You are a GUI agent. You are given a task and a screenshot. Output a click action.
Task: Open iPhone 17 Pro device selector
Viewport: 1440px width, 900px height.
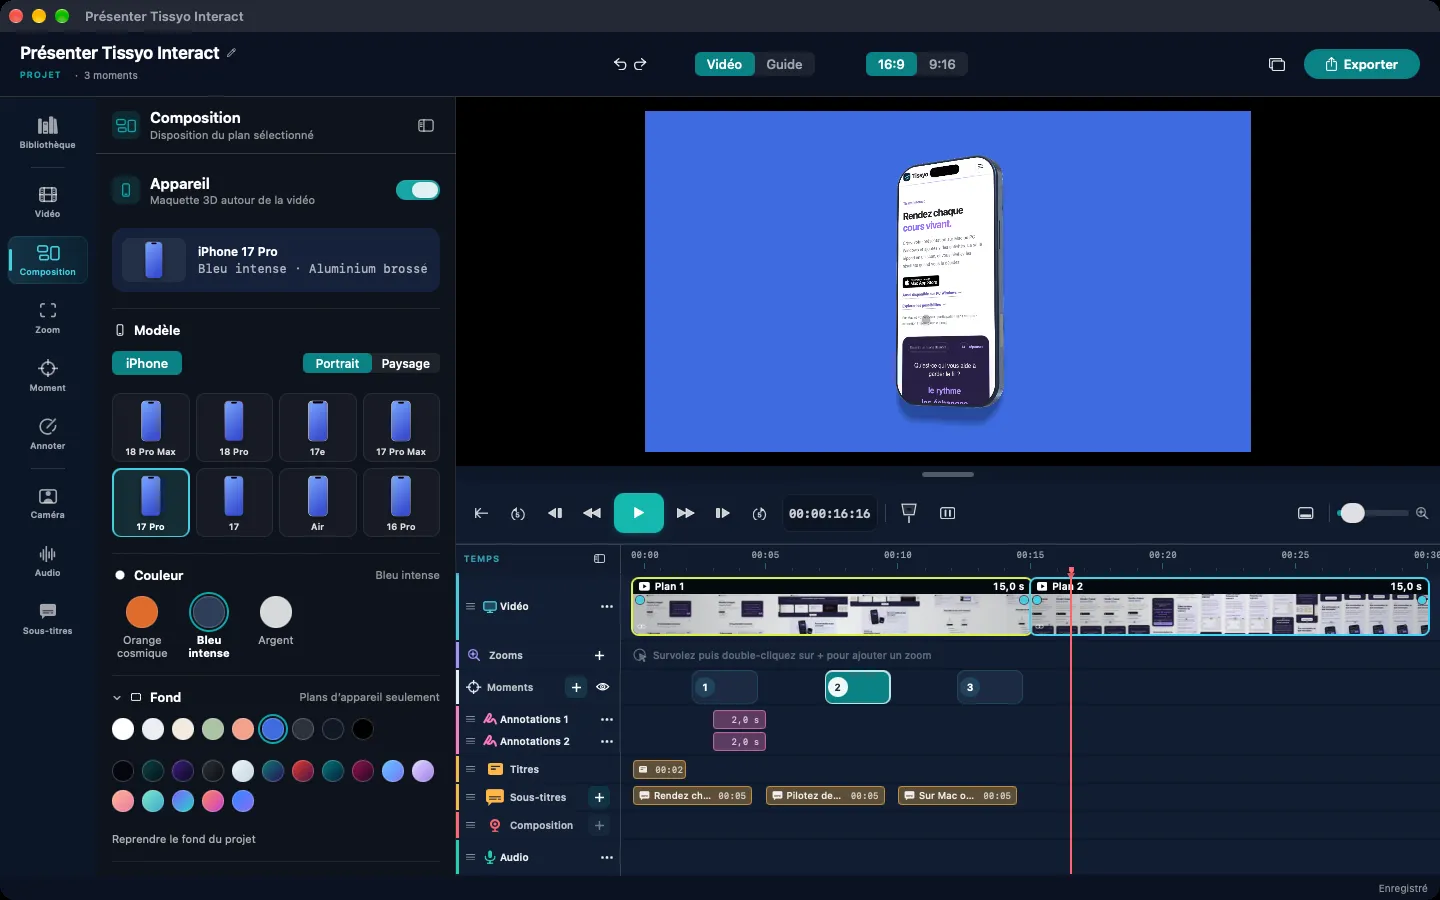click(276, 260)
